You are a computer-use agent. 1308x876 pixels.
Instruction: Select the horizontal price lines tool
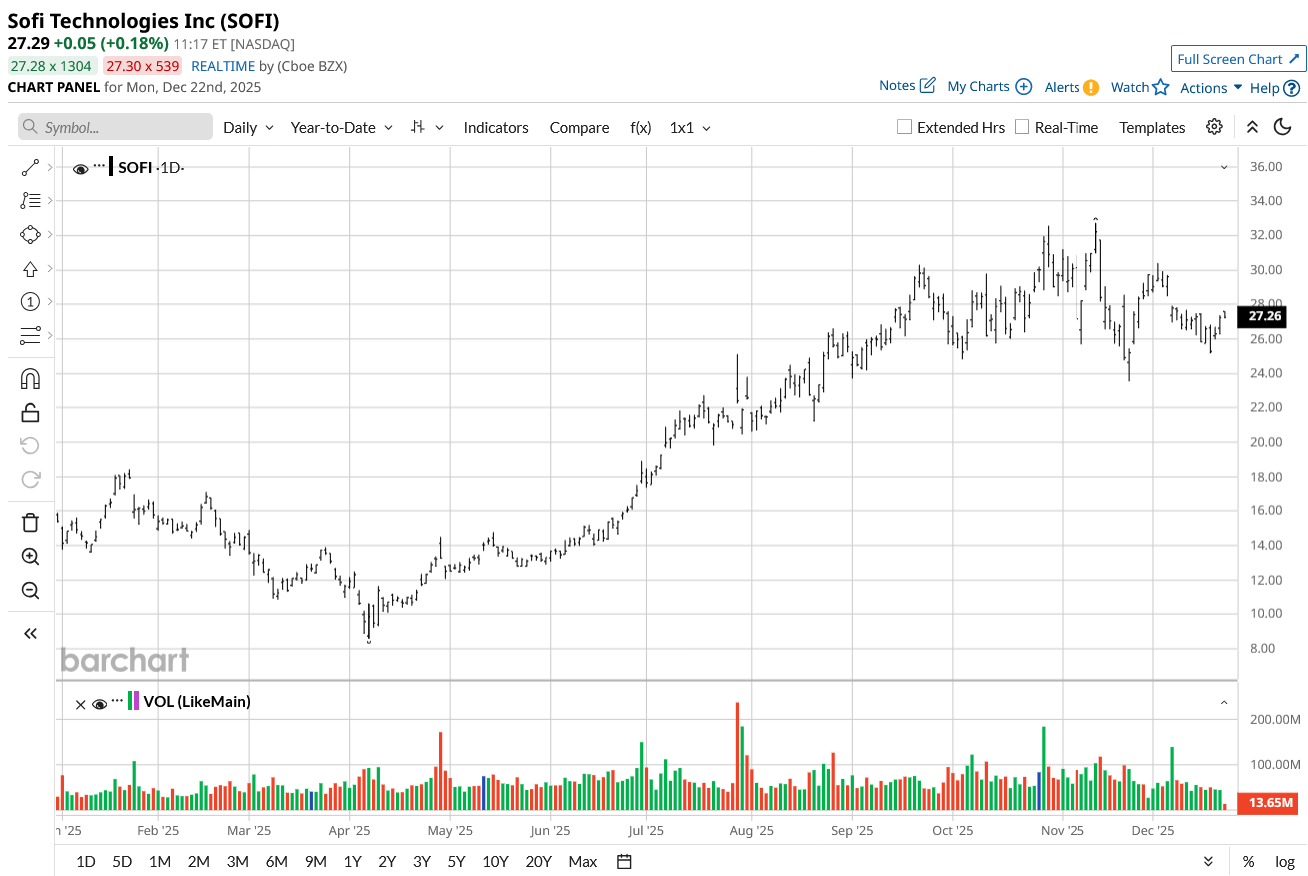pos(30,336)
